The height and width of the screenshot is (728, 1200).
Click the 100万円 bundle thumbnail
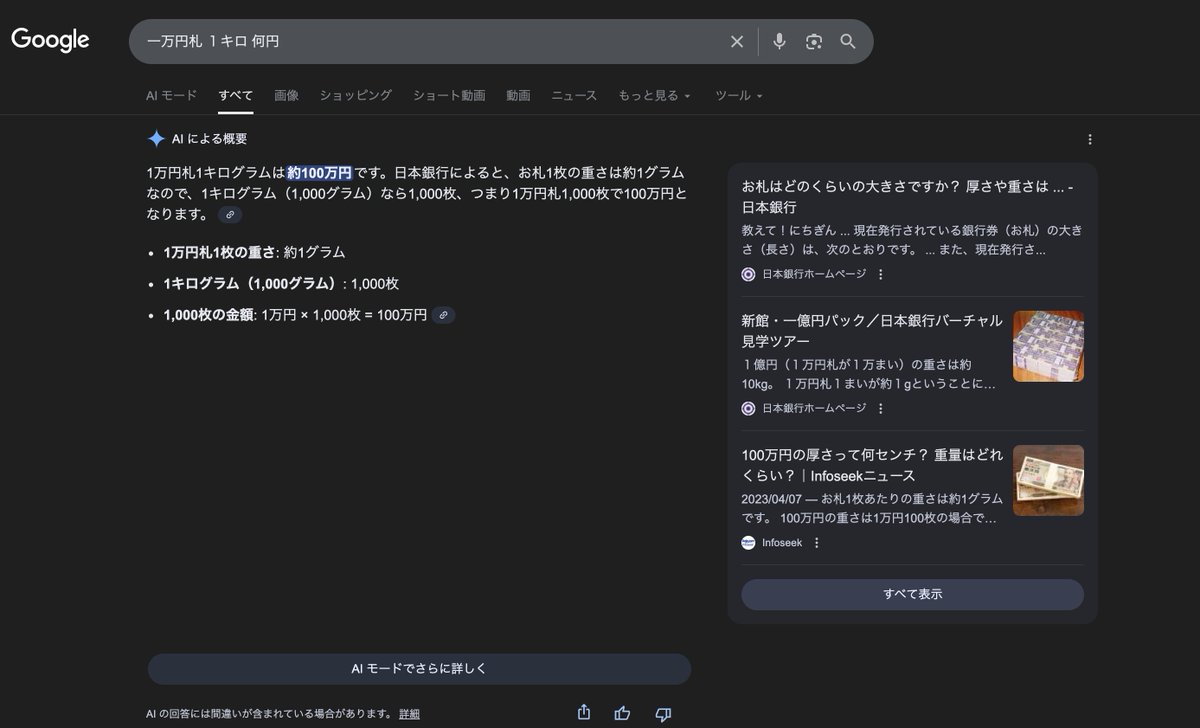coord(1048,480)
